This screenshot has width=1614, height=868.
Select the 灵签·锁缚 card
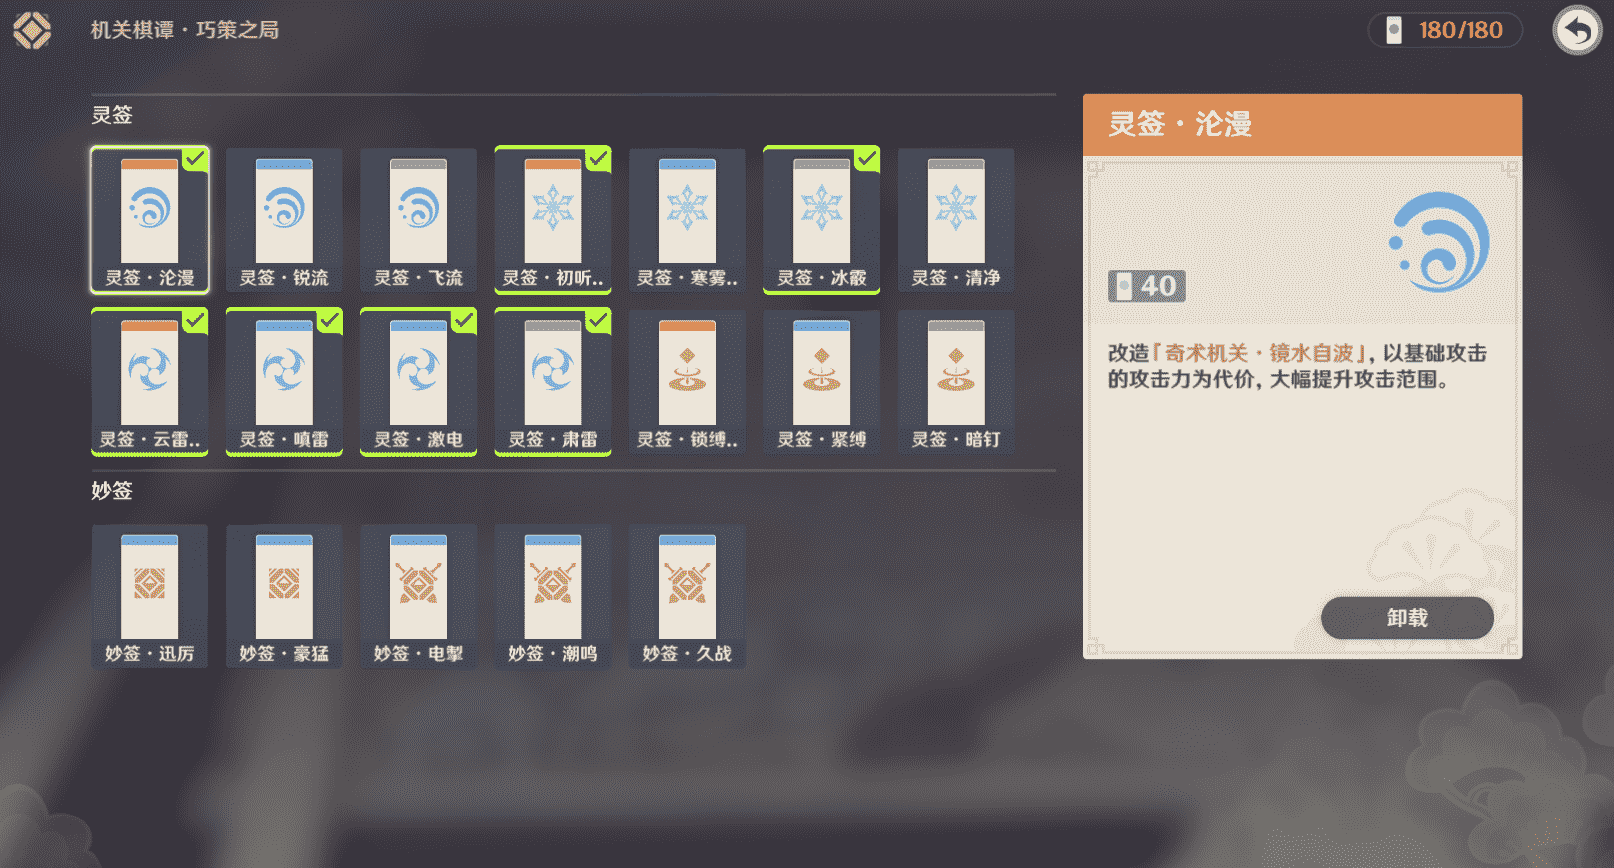point(687,382)
